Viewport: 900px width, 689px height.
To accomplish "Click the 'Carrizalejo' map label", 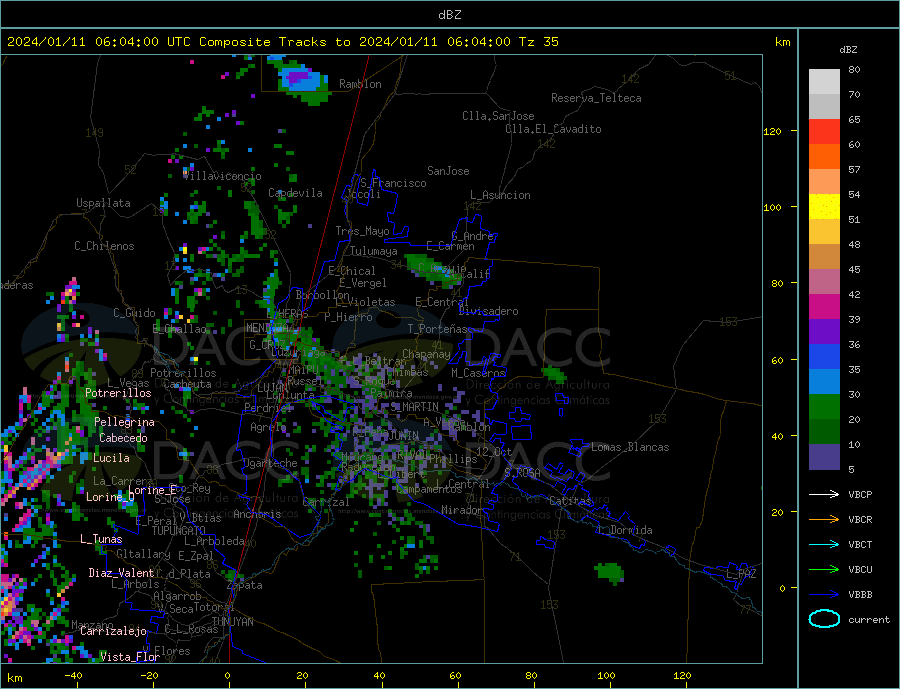I will click(113, 632).
